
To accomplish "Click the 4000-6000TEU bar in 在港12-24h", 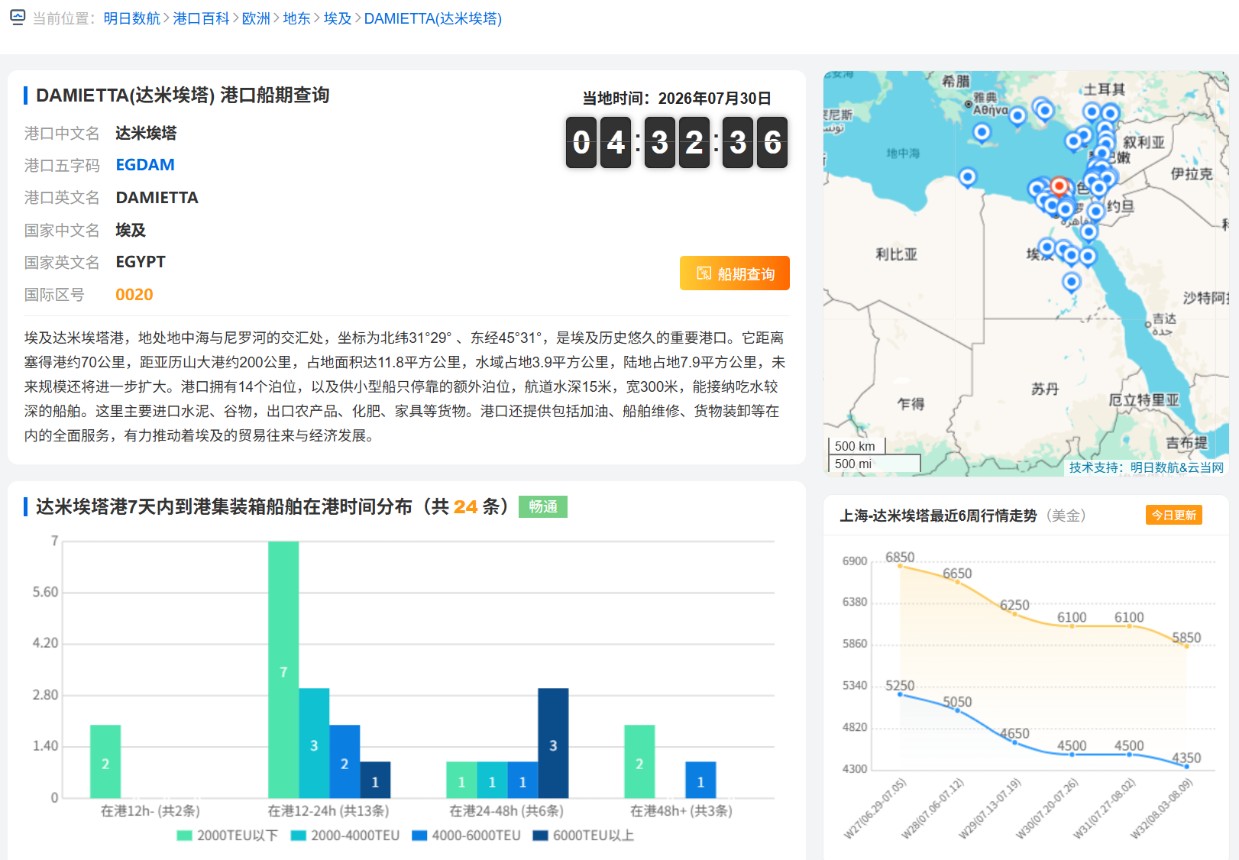I will coord(345,762).
